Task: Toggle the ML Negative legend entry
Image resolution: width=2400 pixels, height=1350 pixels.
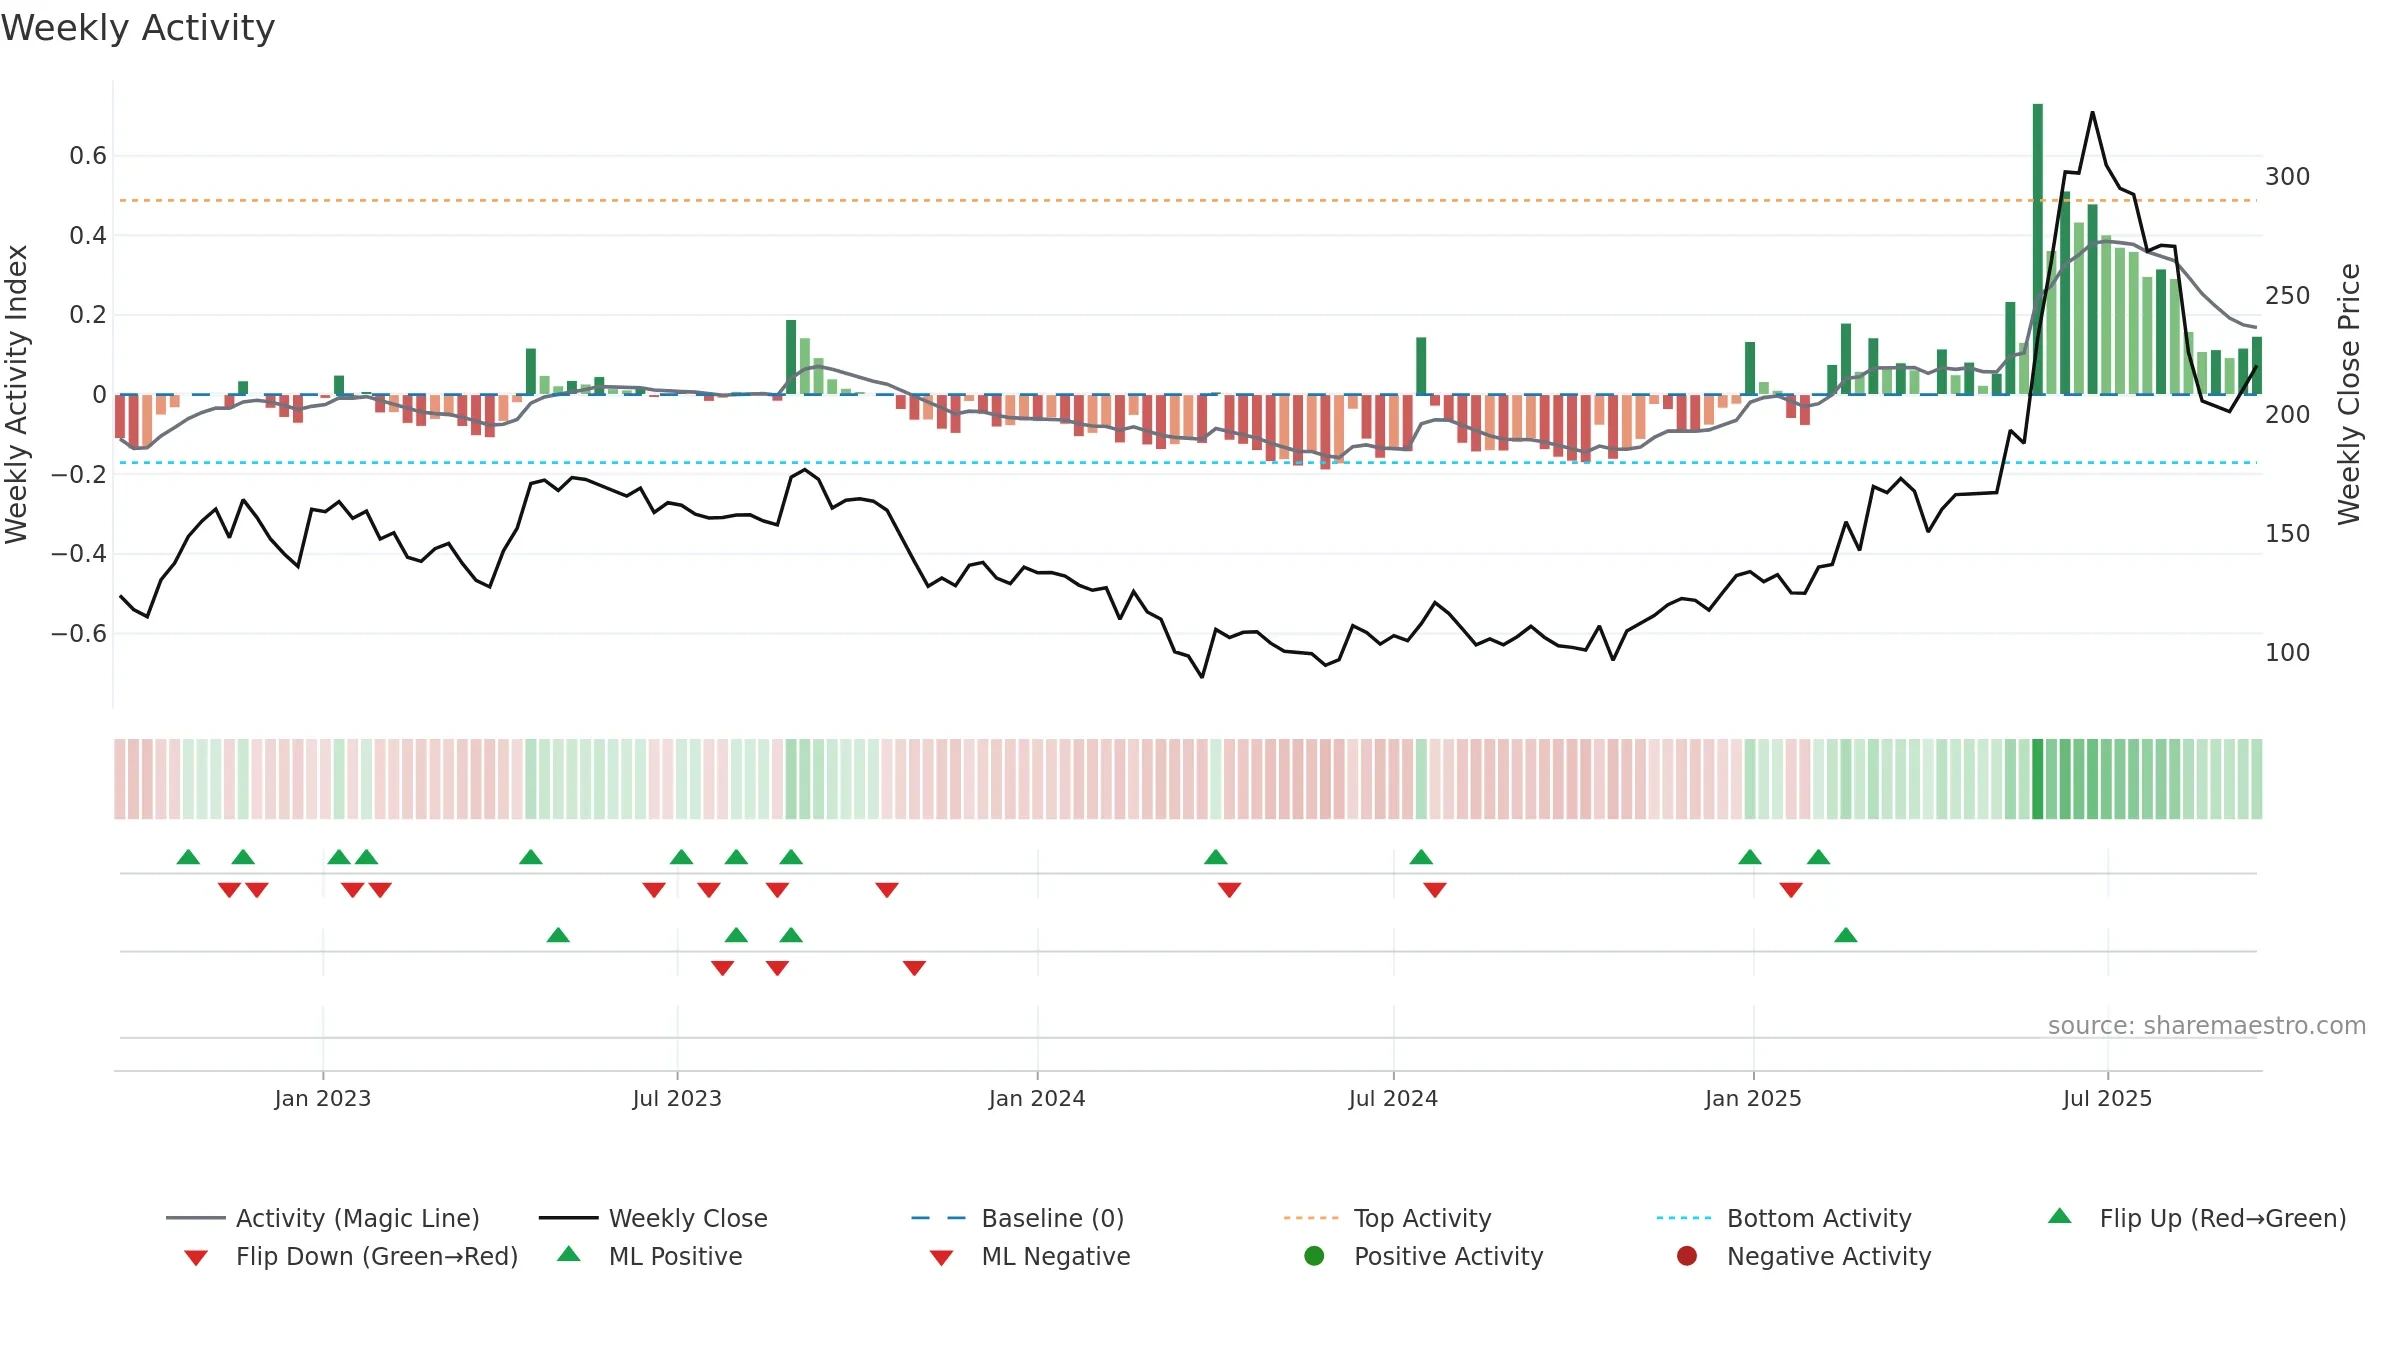Action: (x=1030, y=1256)
